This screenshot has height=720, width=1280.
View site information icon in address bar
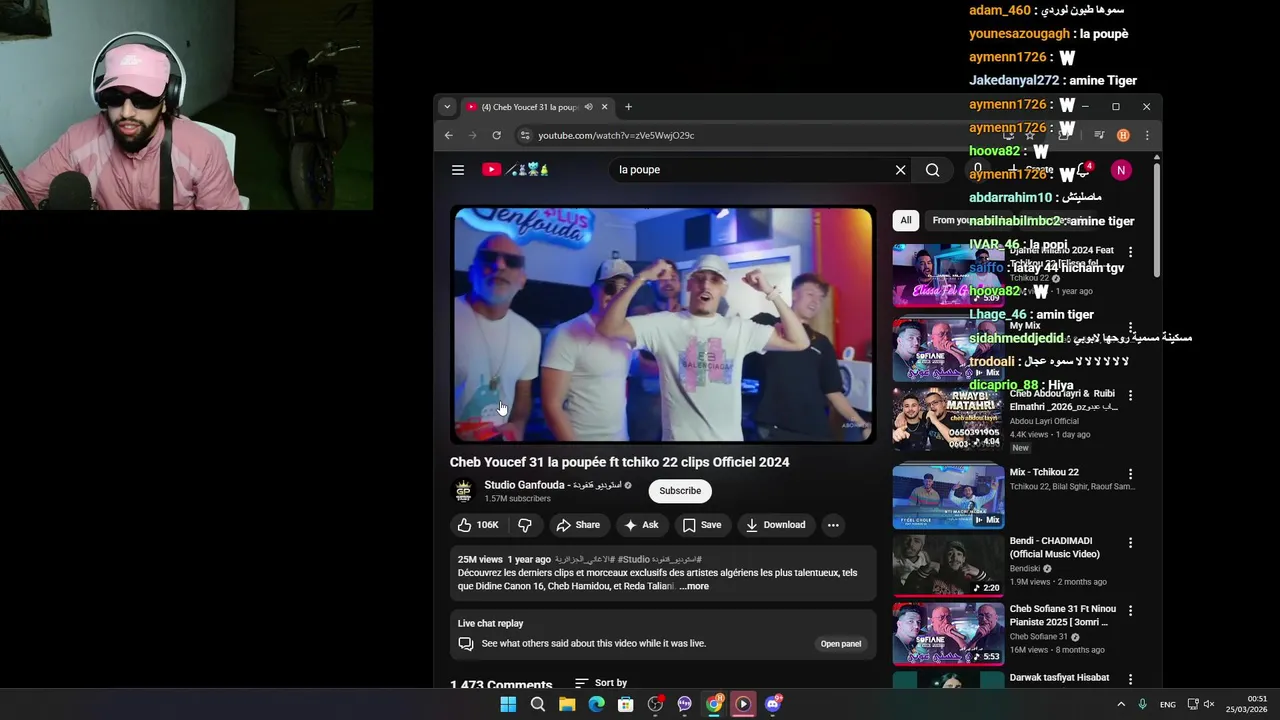click(x=525, y=135)
